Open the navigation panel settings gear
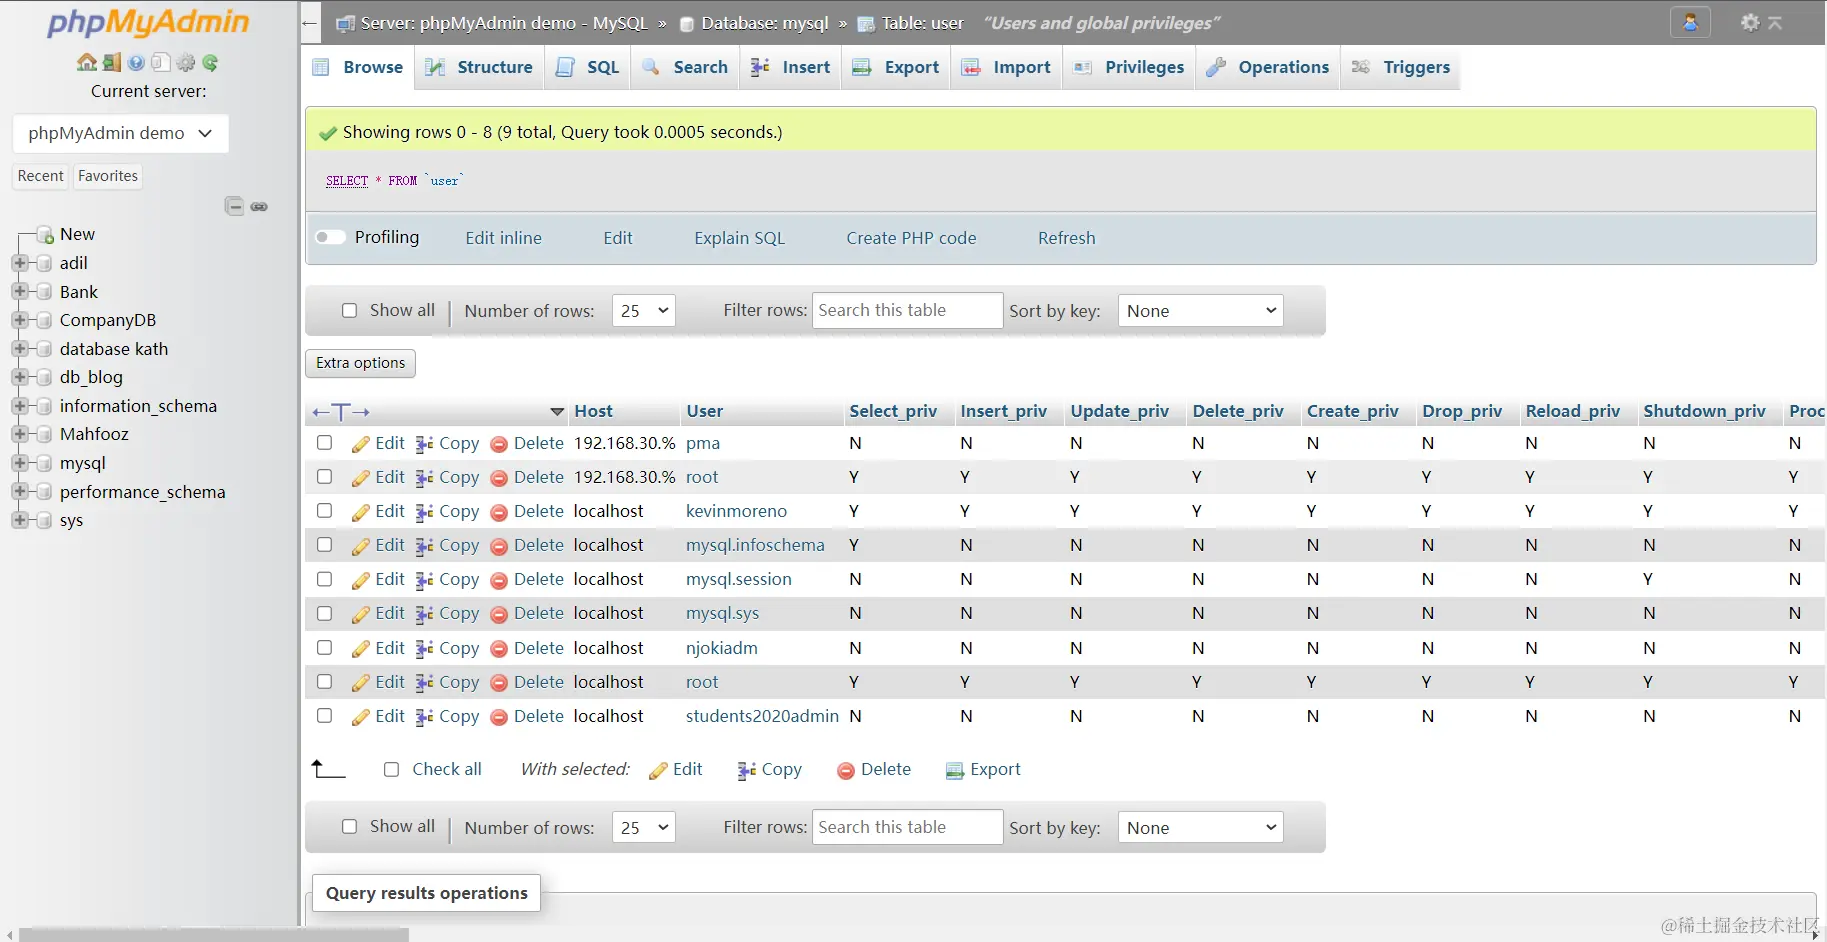Viewport: 1827px width, 942px height. pos(186,62)
